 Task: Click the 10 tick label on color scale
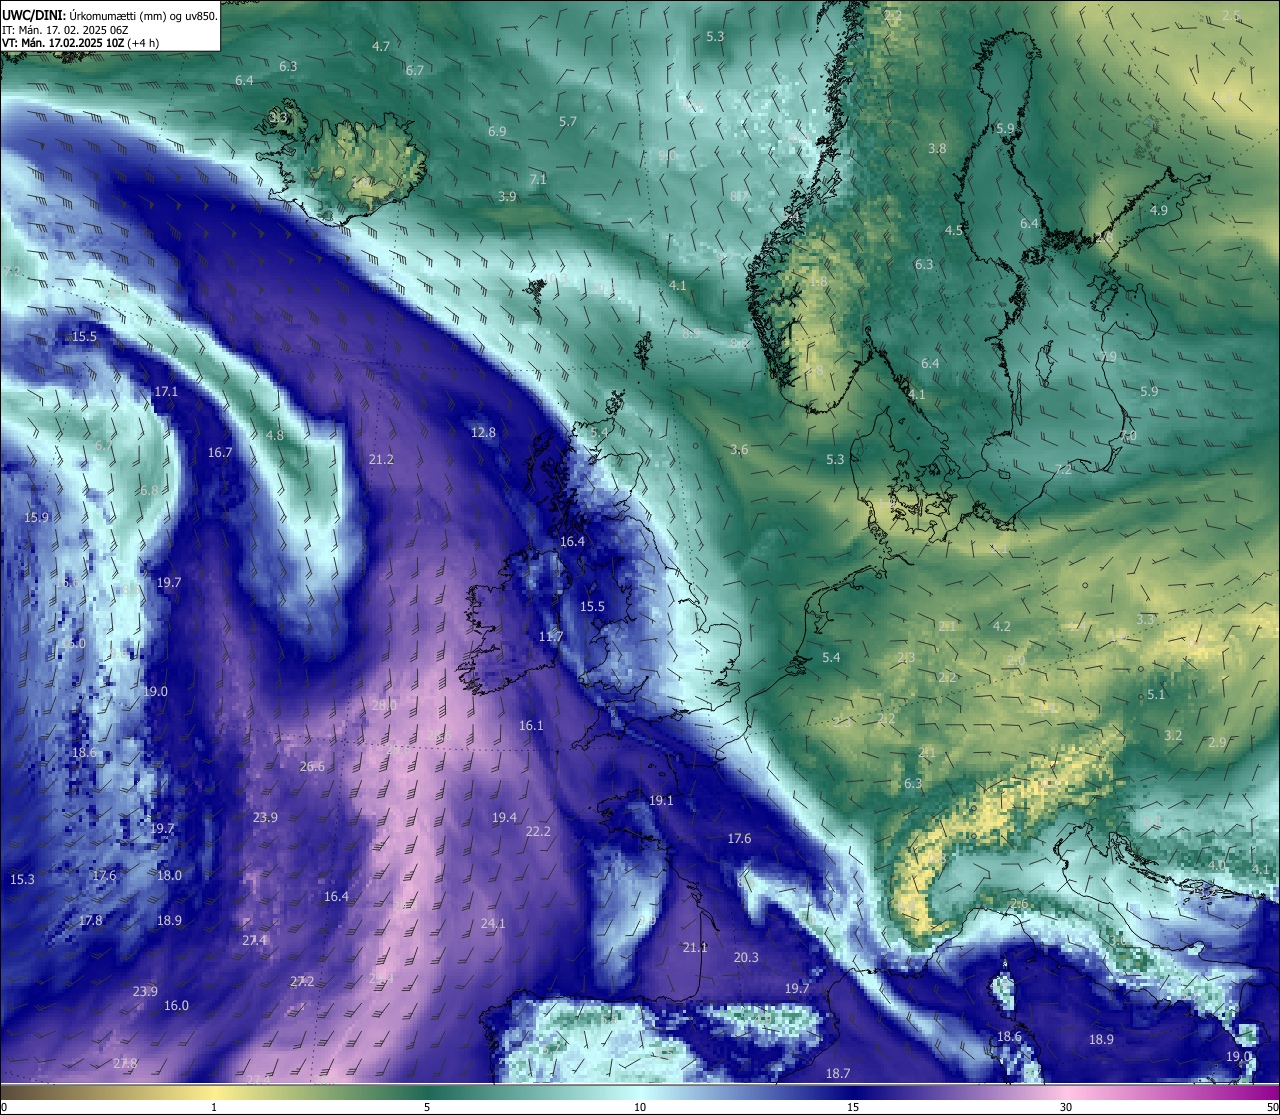click(x=640, y=1107)
